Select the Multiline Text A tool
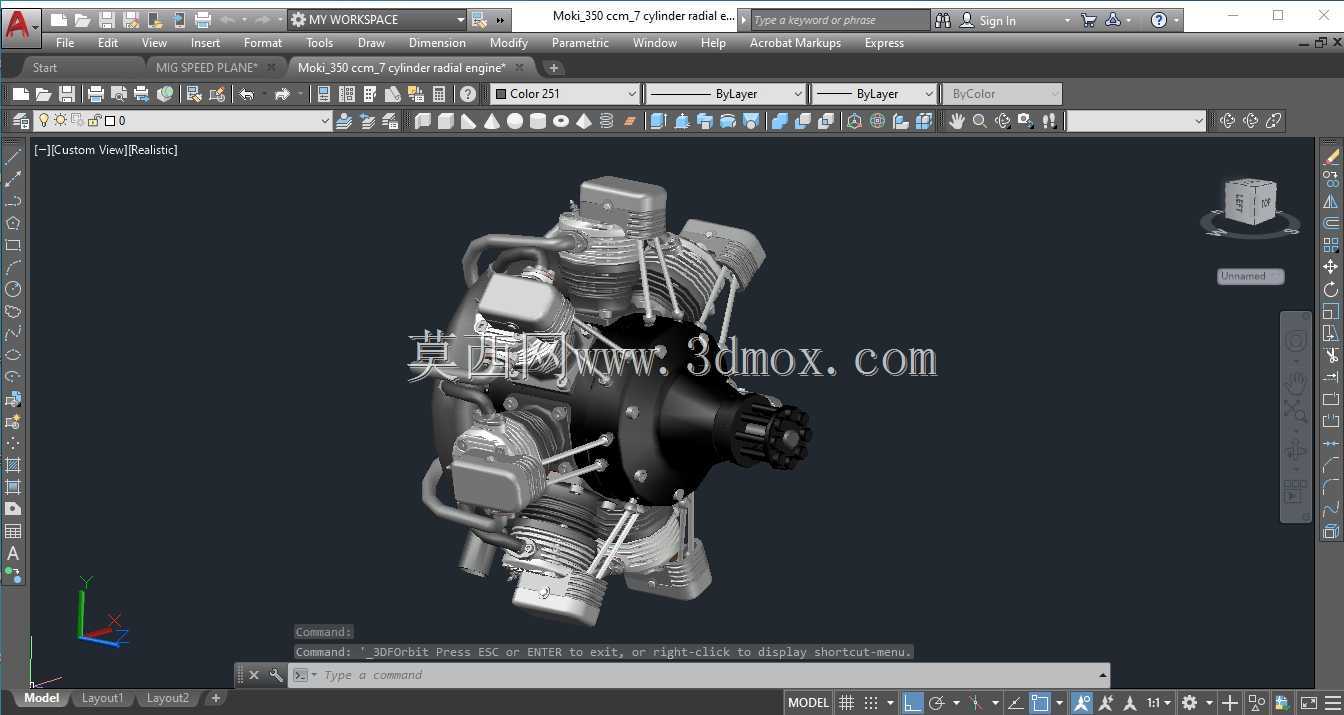Screen dimensions: 1344x715 [13, 553]
